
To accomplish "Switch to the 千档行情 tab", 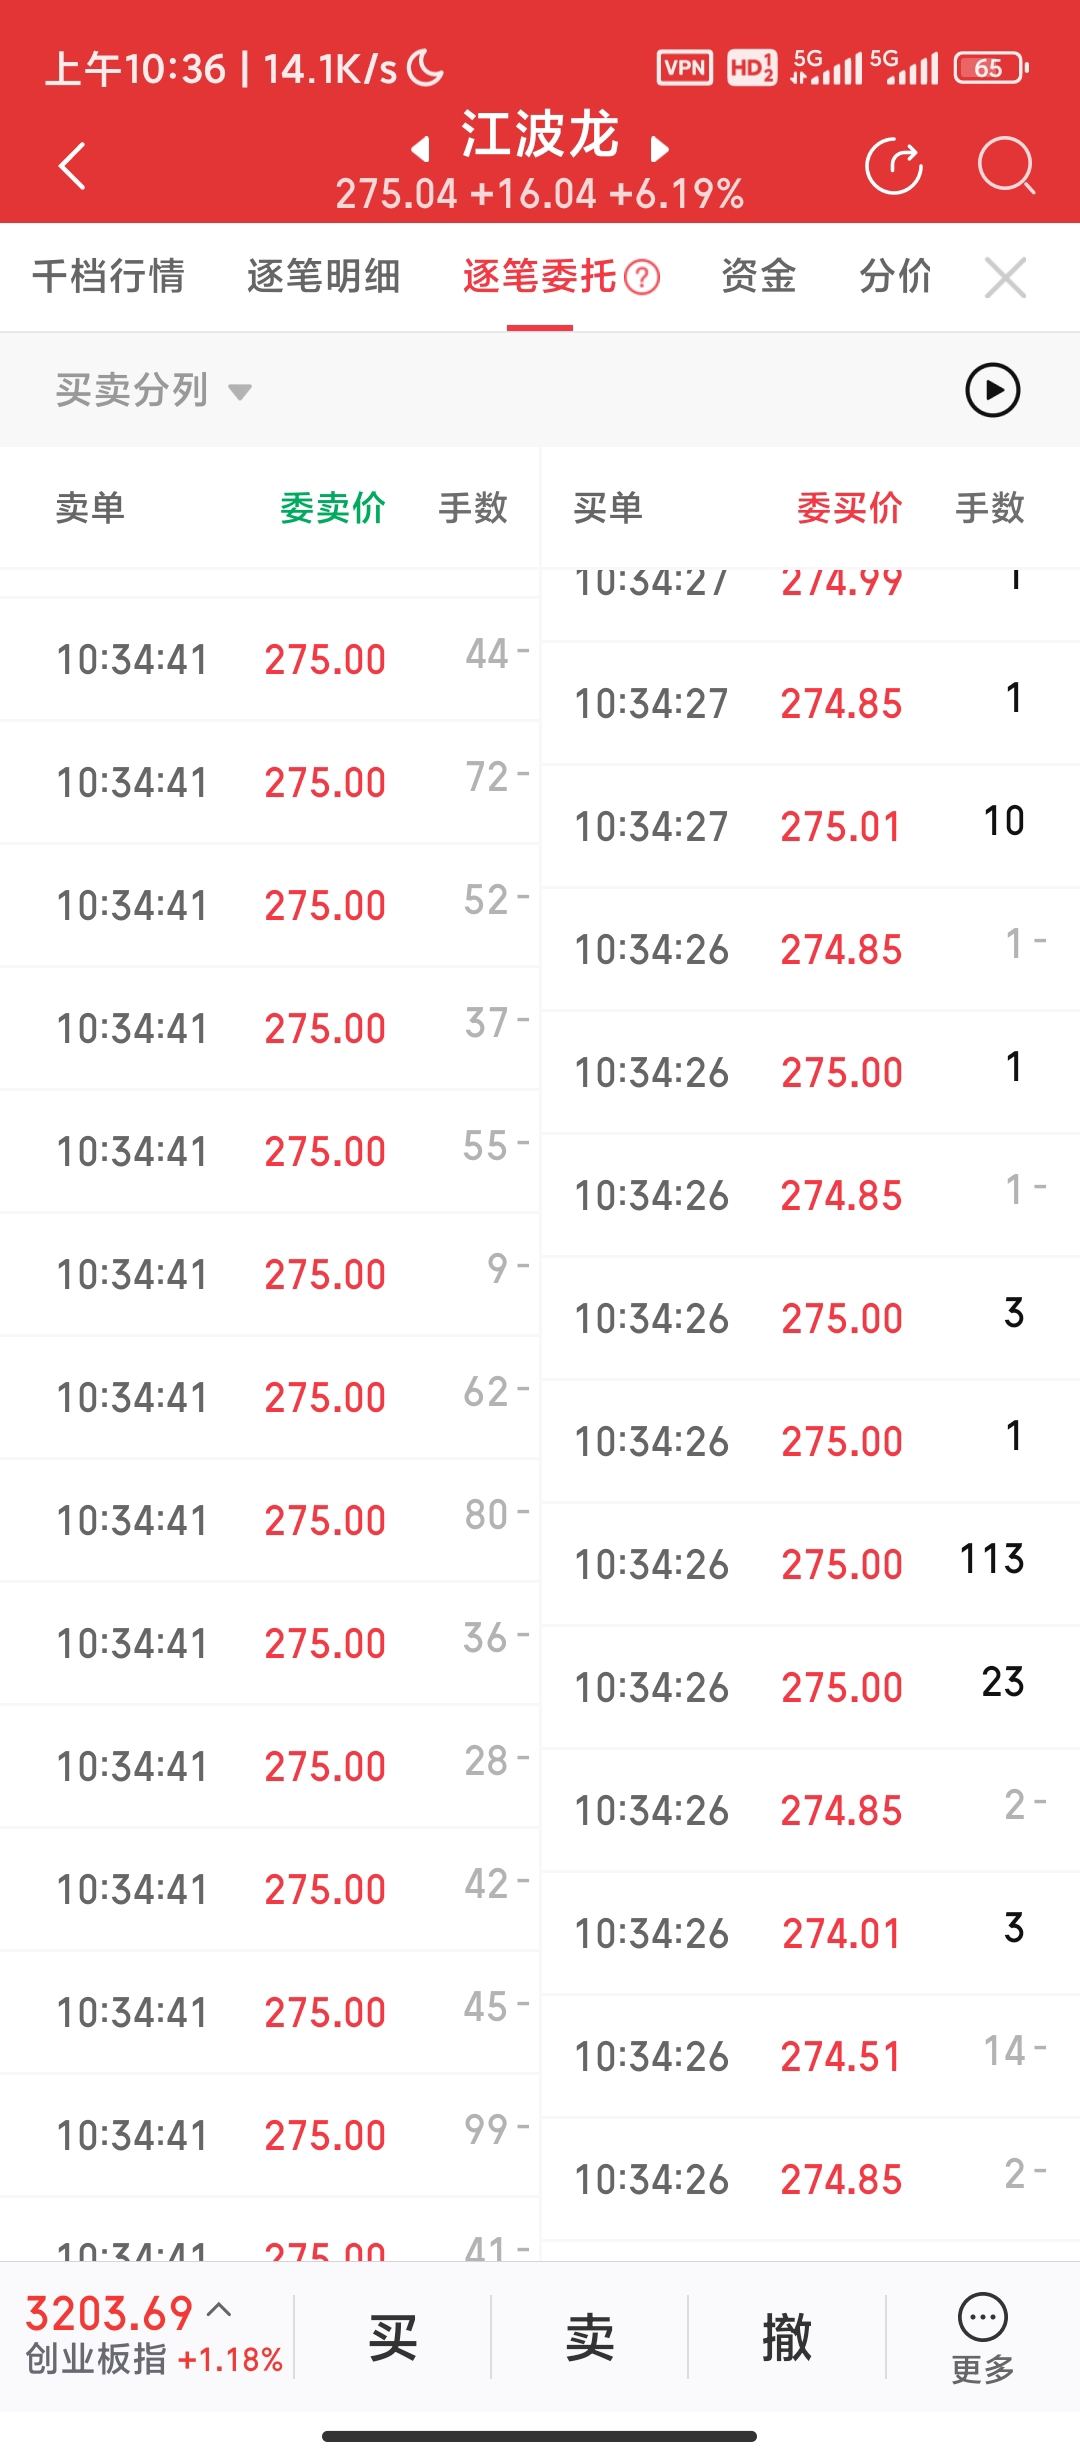I will 108,277.
